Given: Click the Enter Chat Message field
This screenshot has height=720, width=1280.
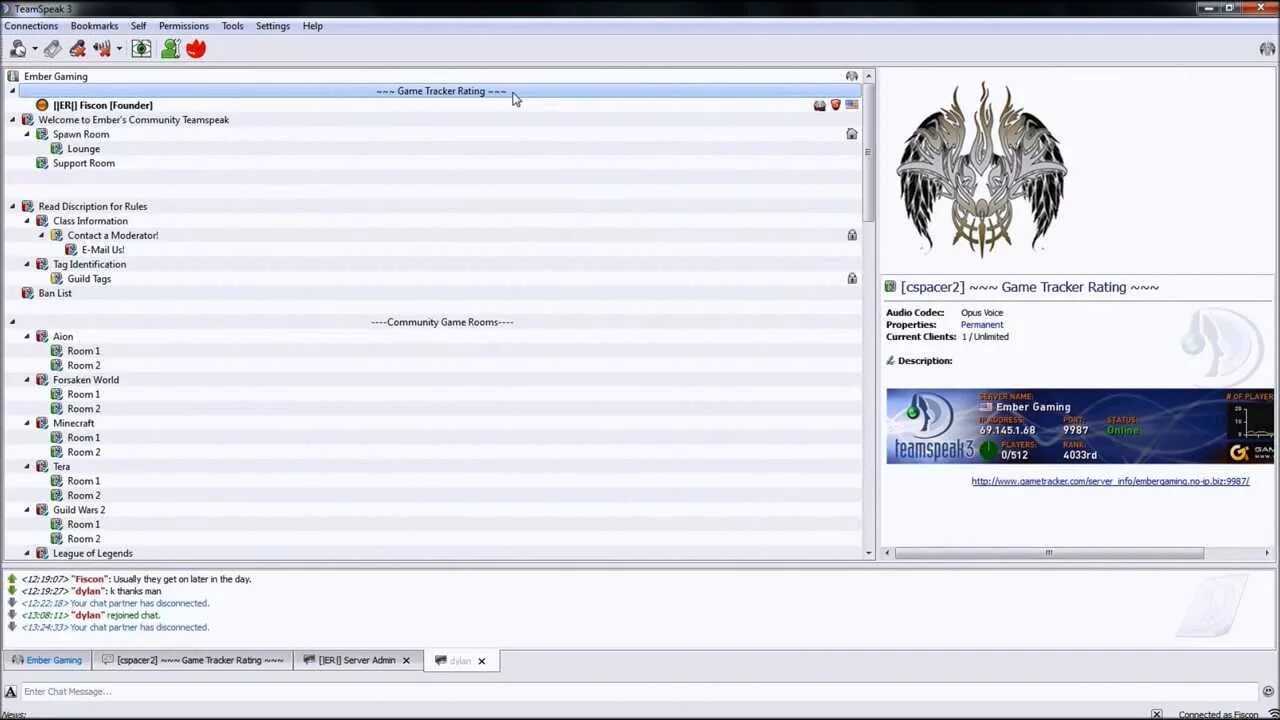Looking at the screenshot, I should click(640, 691).
